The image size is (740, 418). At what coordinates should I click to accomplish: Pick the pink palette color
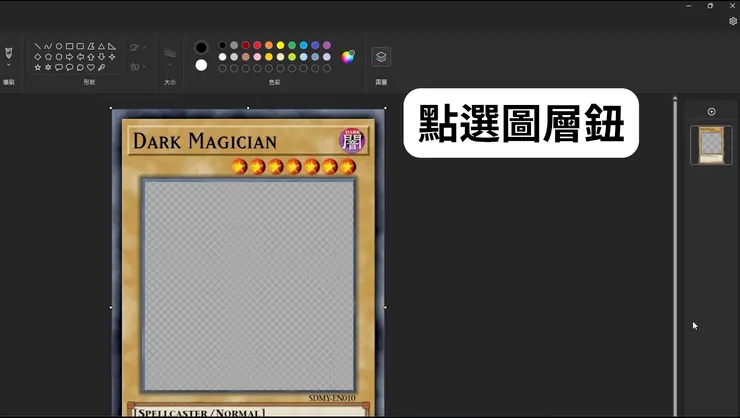point(257,57)
